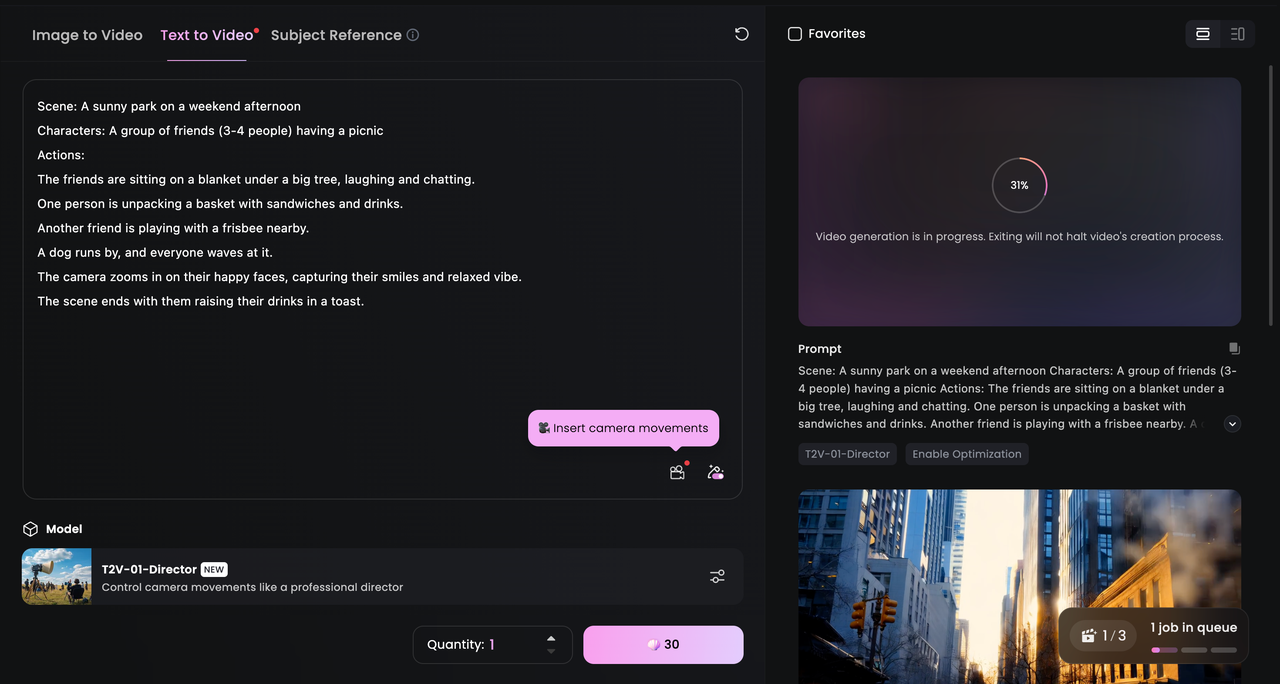This screenshot has width=1280, height=684.
Task: Click the reset prompt icon
Action: 741,33
